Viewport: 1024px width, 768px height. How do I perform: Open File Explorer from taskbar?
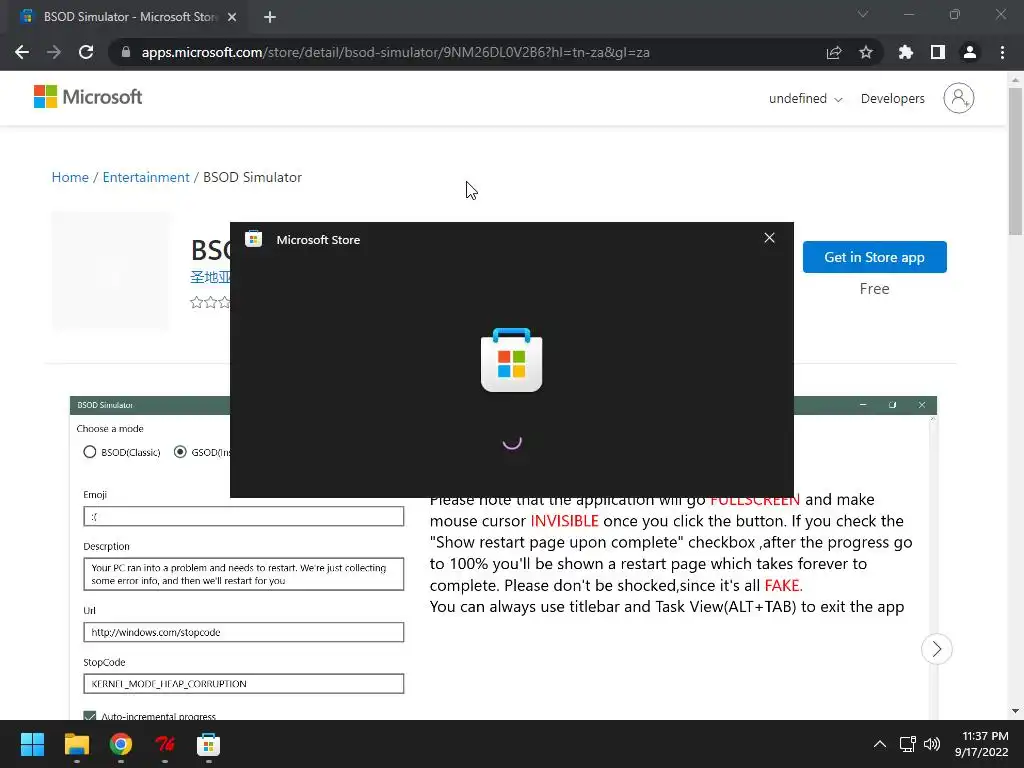click(x=76, y=744)
